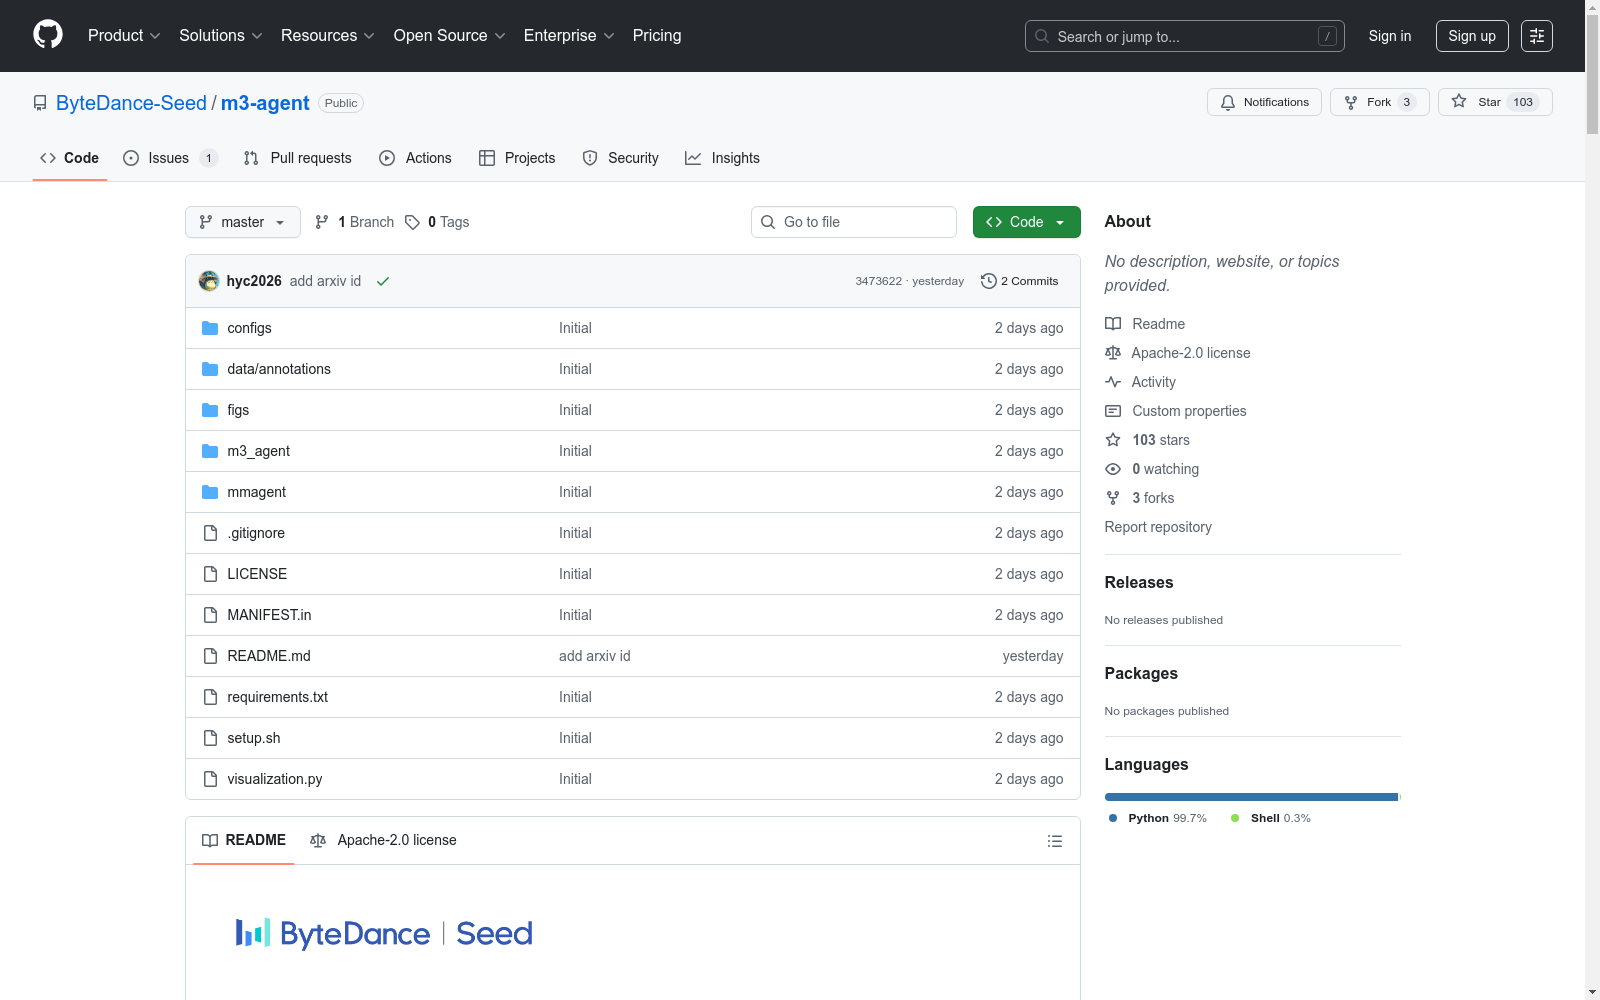Click the Notifications bell icon
This screenshot has height=1000, width=1600.
(x=1228, y=102)
